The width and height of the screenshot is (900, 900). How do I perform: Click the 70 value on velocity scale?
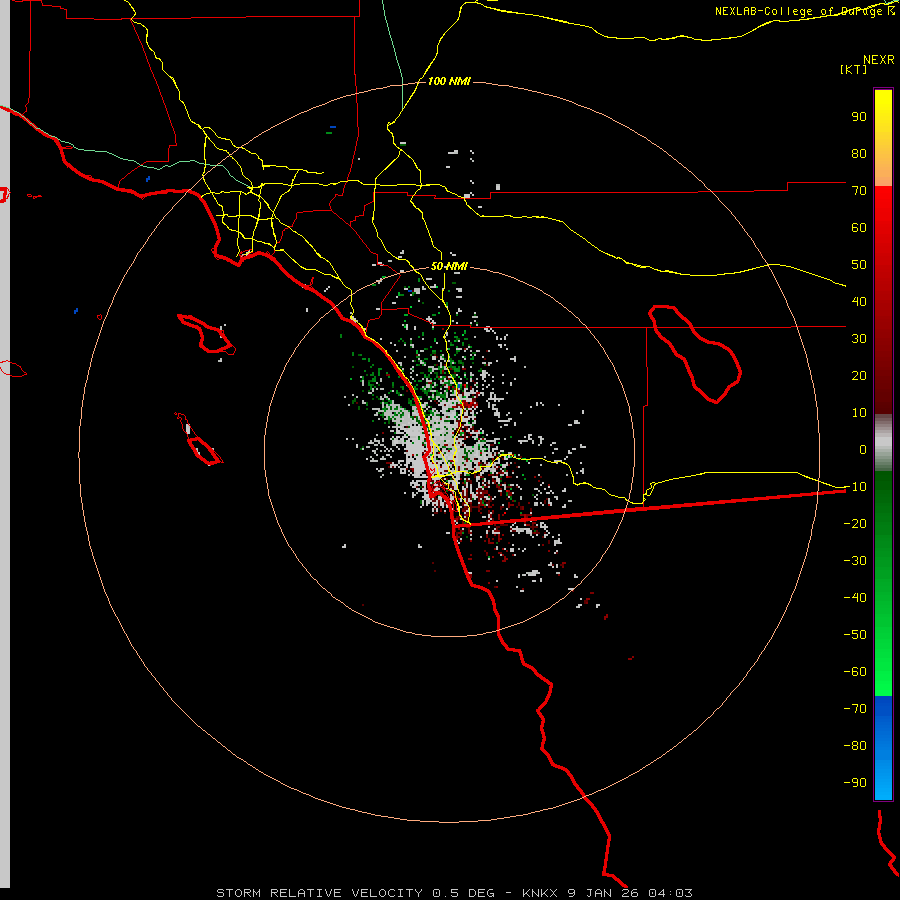[x=859, y=191]
